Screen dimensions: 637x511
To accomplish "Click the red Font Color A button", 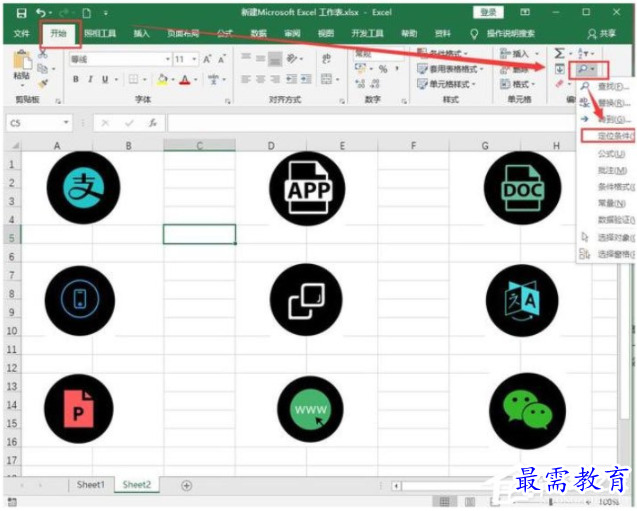I will (185, 79).
